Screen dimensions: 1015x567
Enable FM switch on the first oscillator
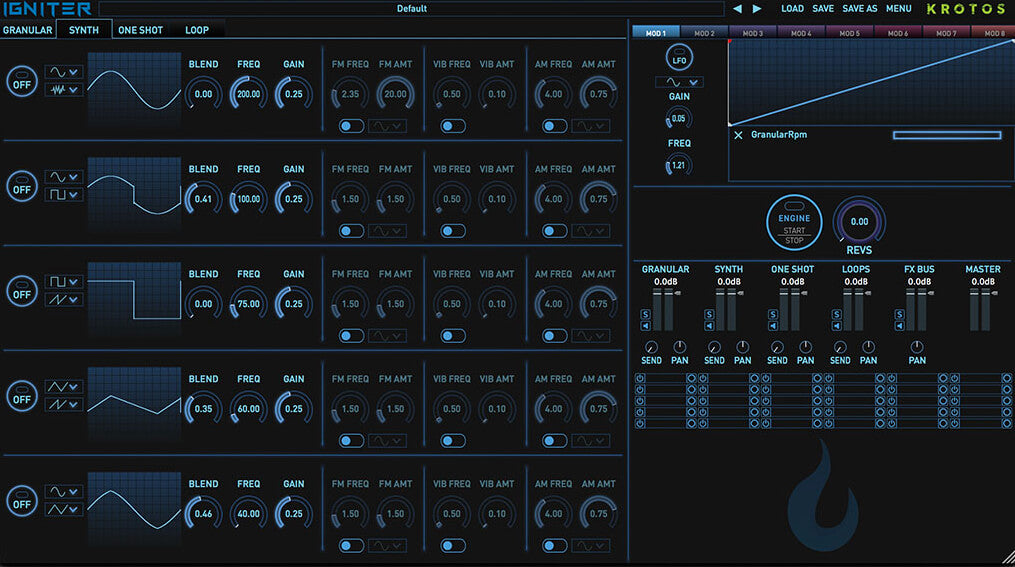tap(351, 126)
